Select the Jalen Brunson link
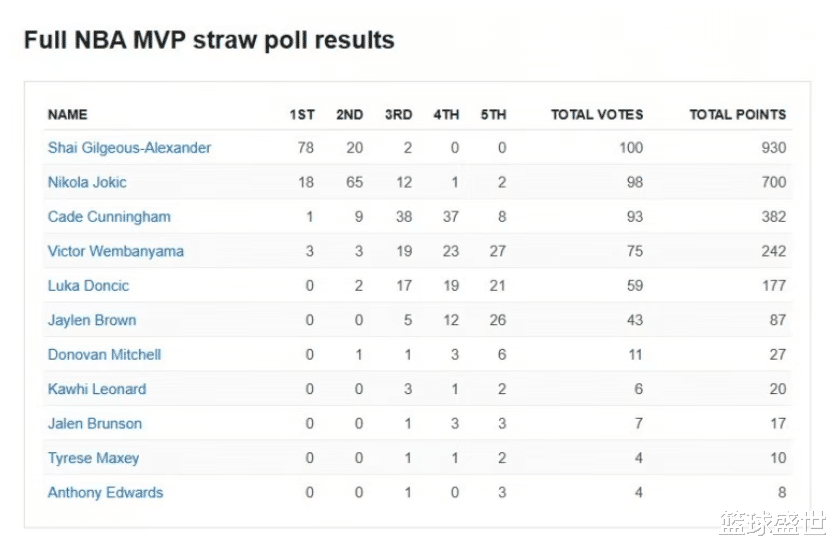 (x=95, y=424)
